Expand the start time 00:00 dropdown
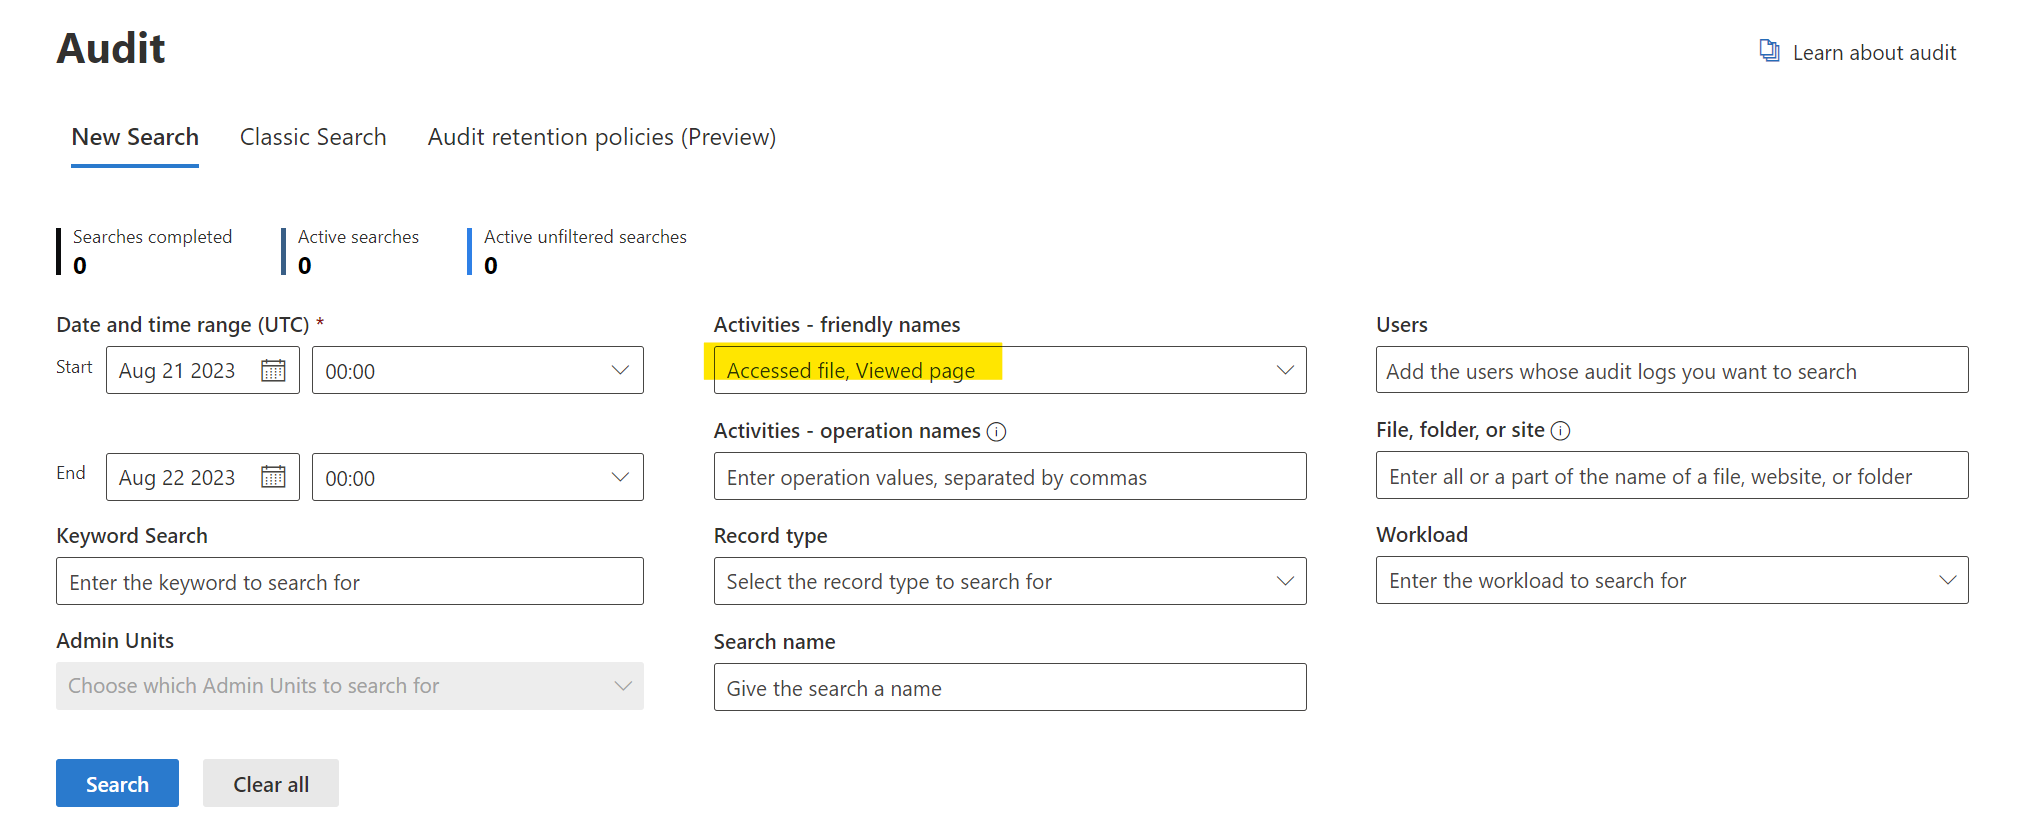The width and height of the screenshot is (2023, 832). point(619,370)
